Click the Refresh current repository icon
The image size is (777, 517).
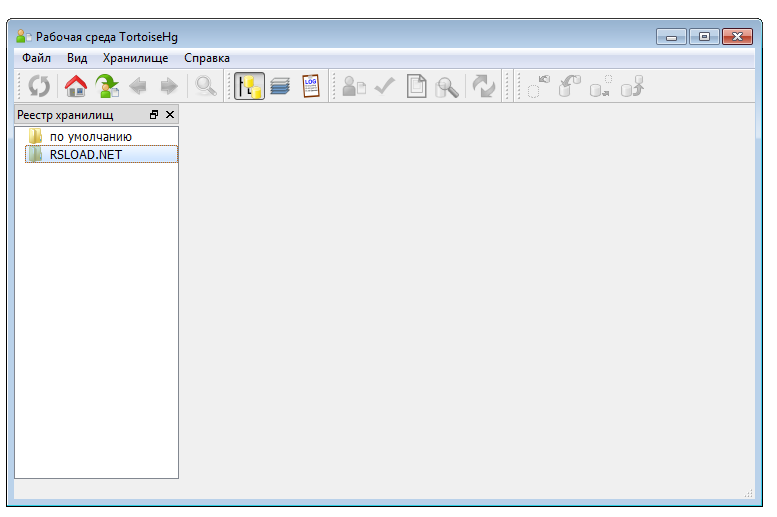click(x=39, y=86)
